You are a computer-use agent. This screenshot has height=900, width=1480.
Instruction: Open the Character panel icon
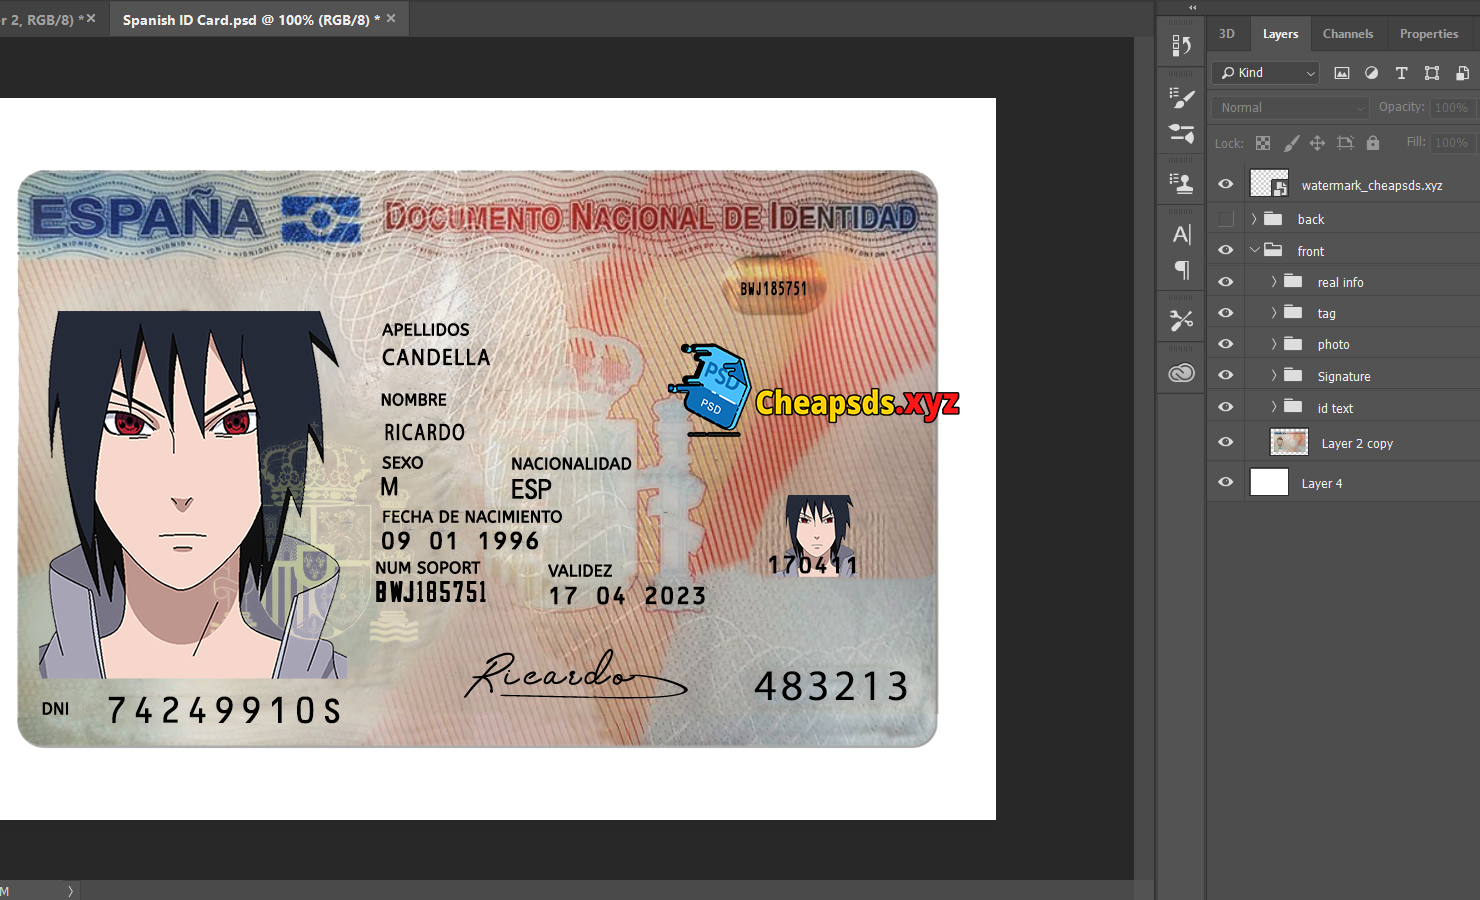point(1181,234)
